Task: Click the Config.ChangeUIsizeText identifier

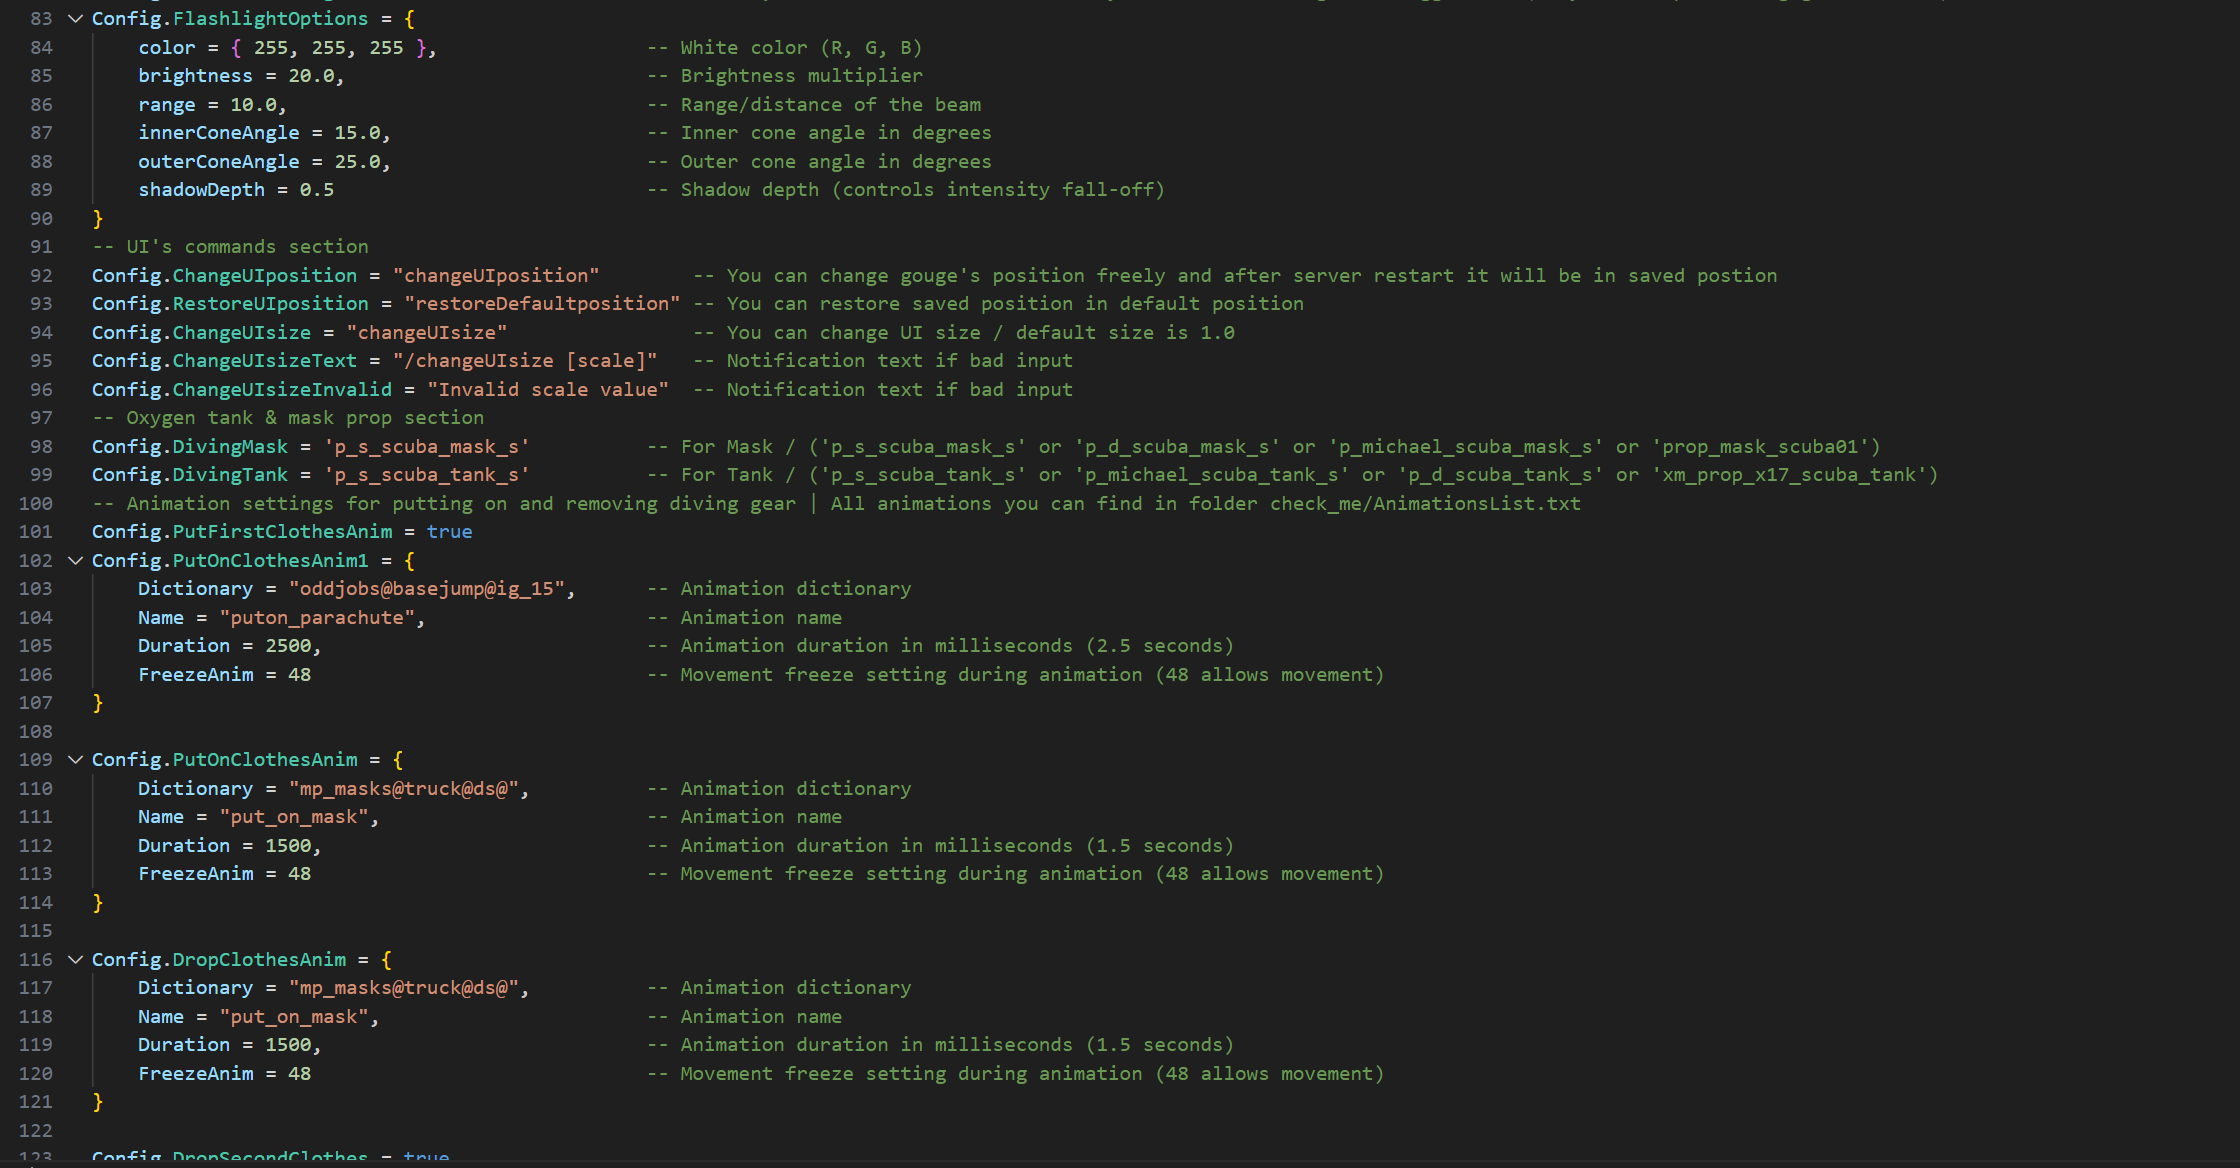Action: (x=224, y=361)
